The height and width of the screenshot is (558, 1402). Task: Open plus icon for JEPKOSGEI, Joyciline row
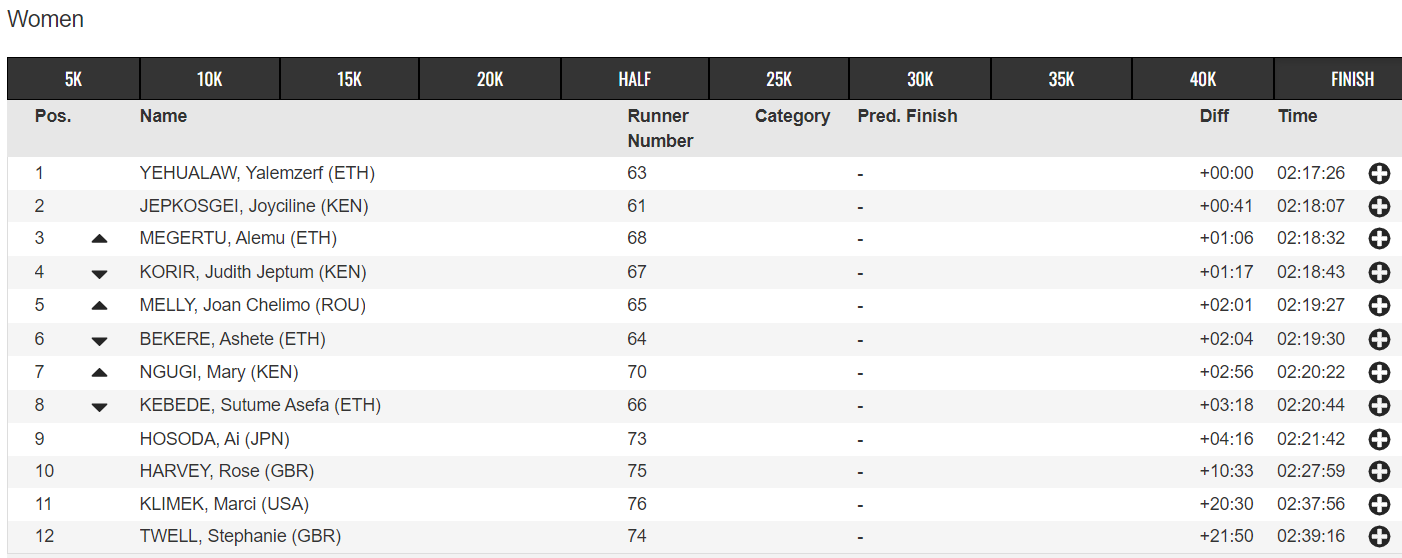(x=1379, y=207)
